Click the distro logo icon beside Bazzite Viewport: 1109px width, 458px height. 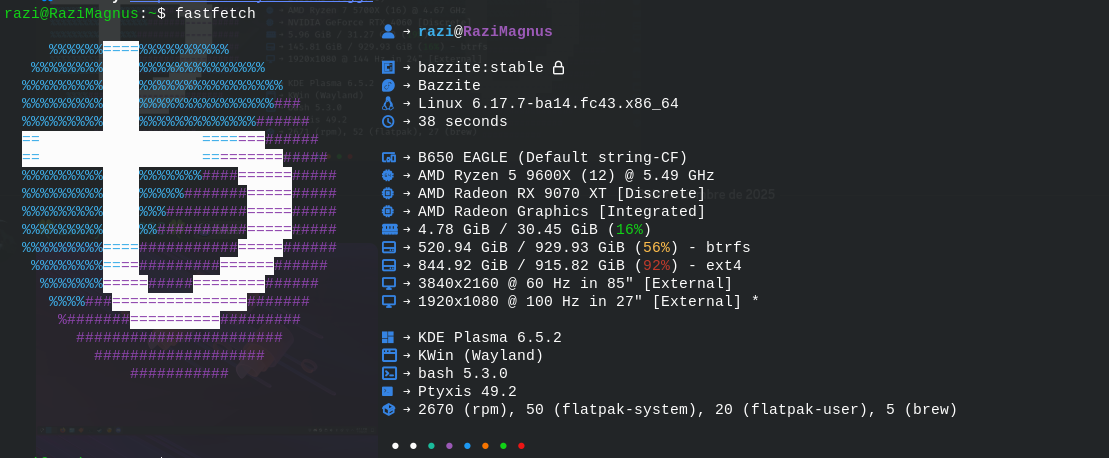[x=388, y=86]
